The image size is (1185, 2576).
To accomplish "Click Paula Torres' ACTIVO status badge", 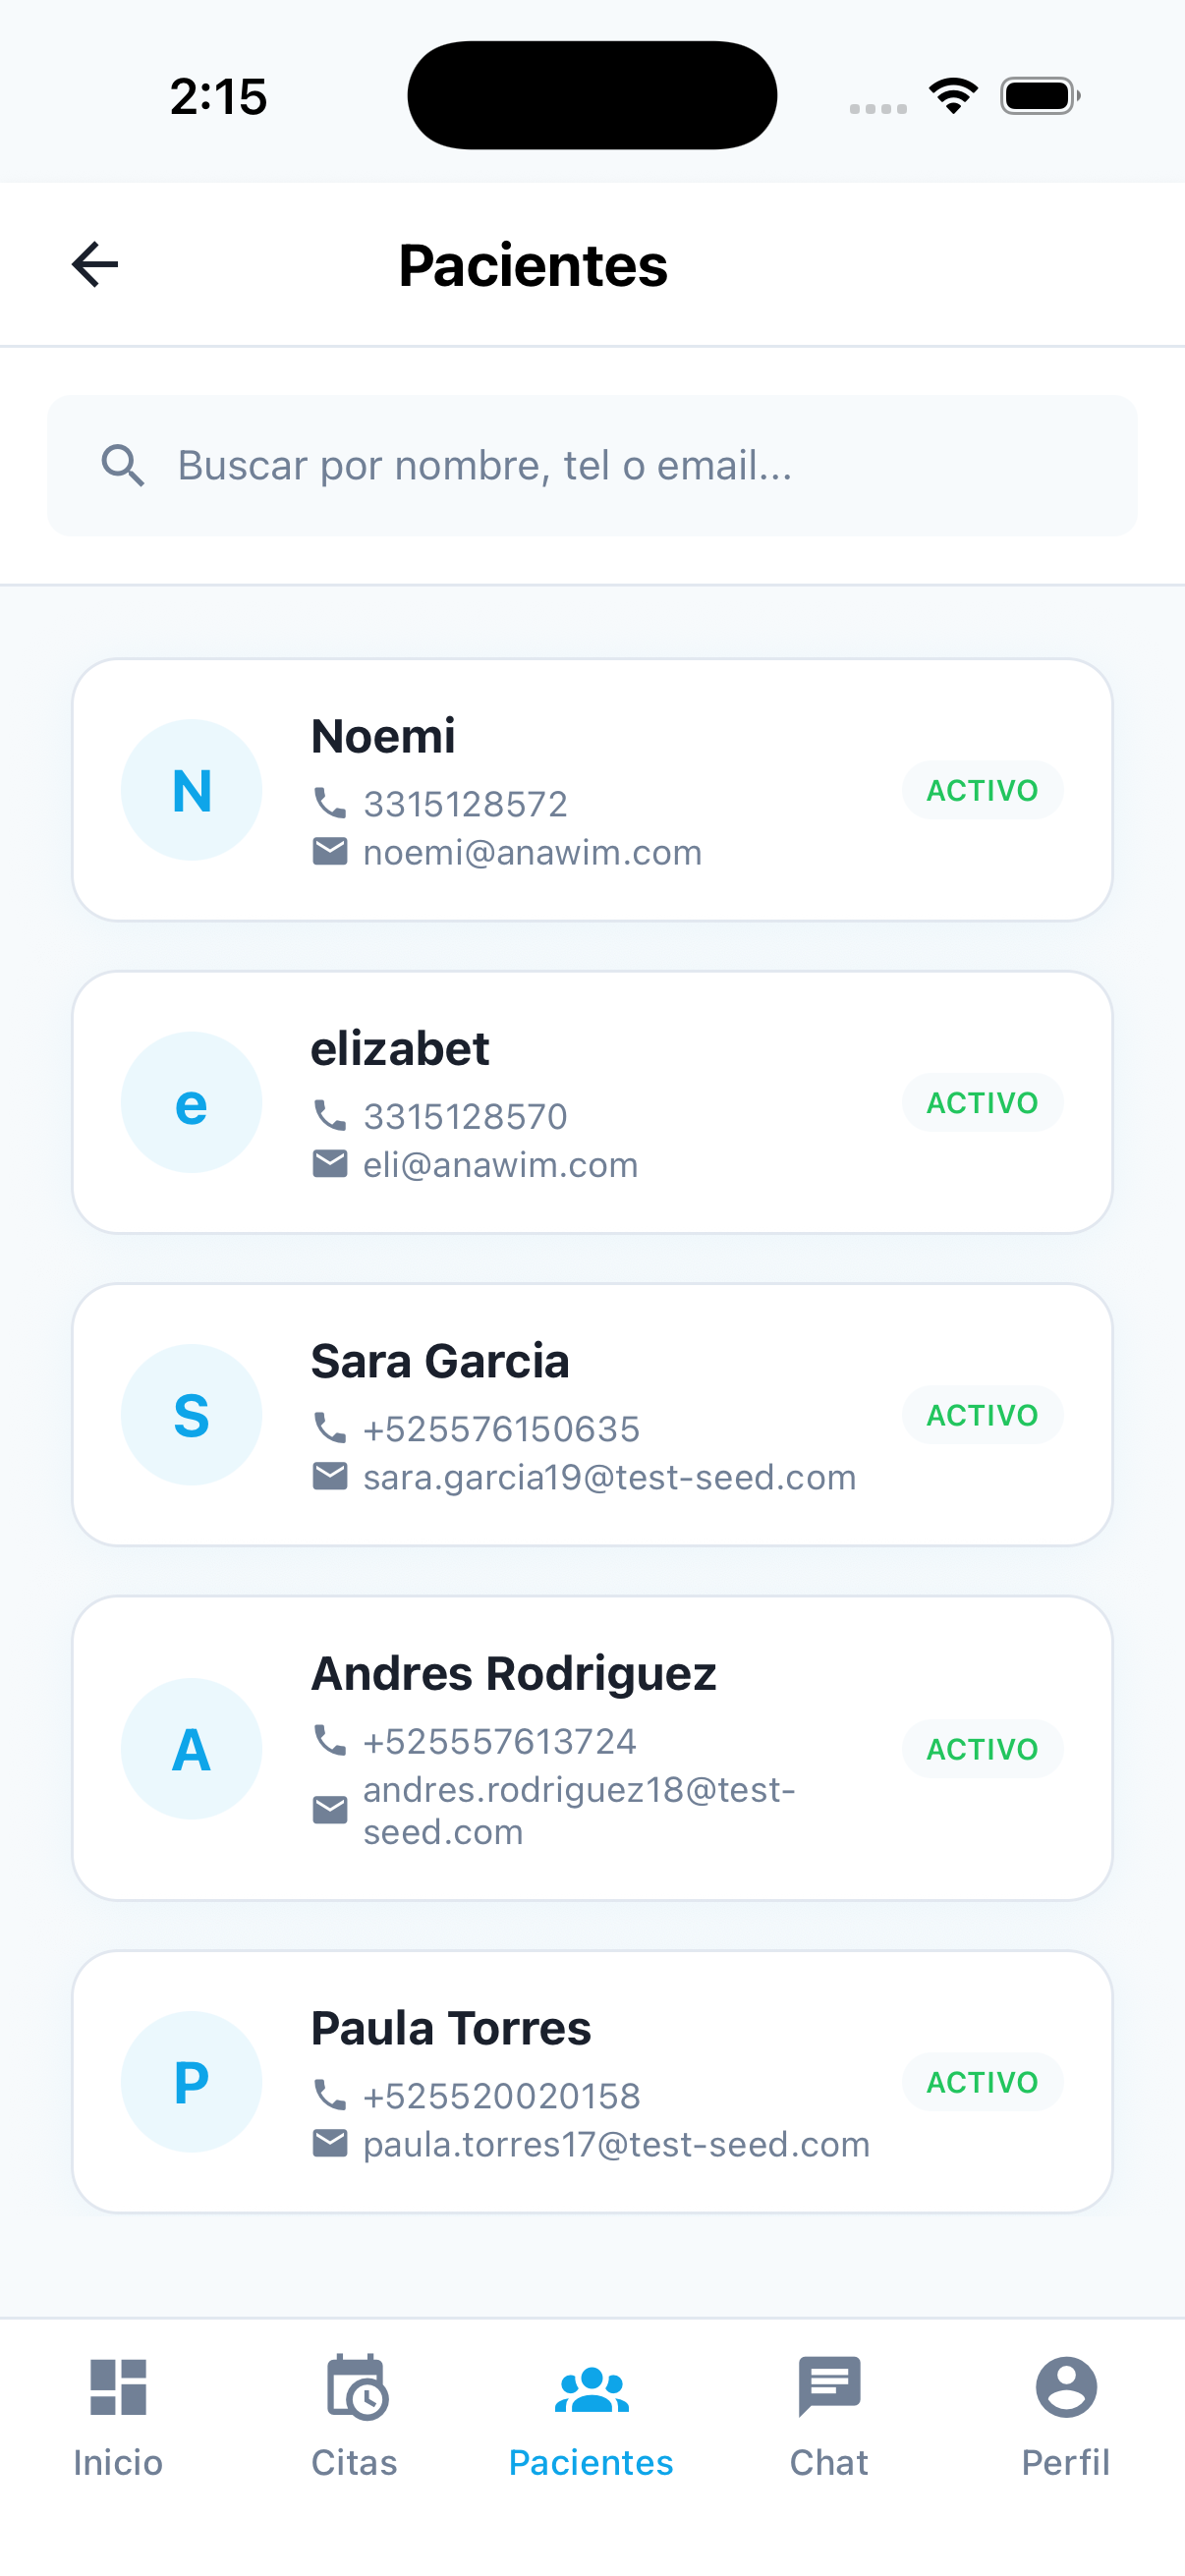I will point(982,2082).
